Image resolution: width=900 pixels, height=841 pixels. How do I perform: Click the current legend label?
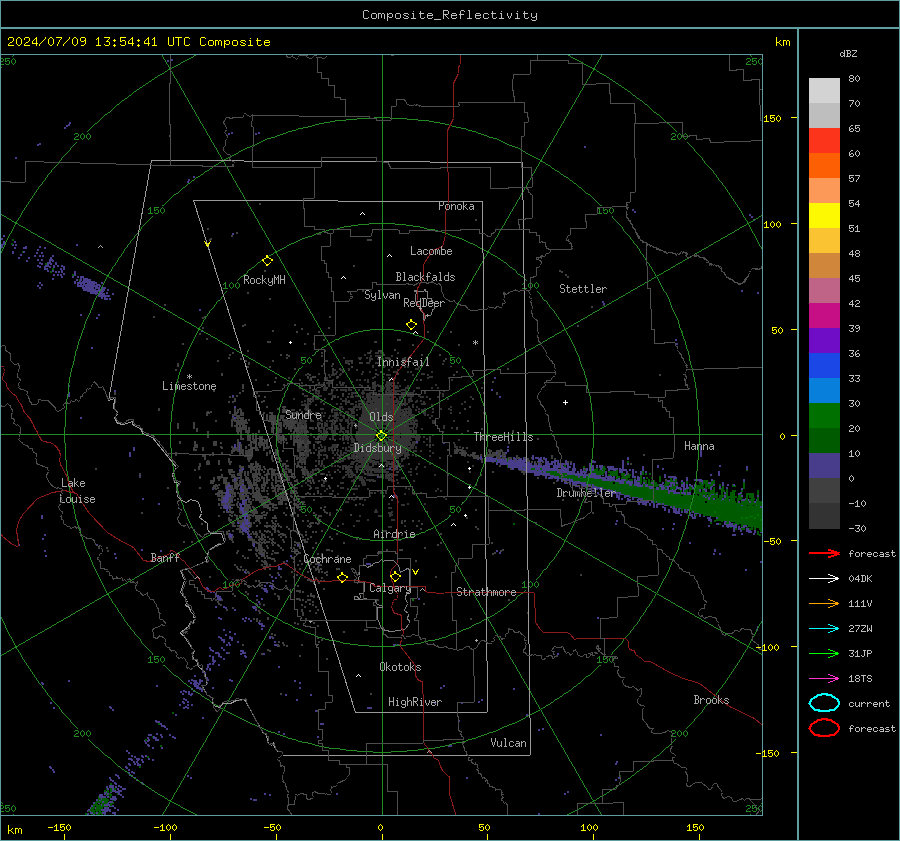[x=869, y=704]
